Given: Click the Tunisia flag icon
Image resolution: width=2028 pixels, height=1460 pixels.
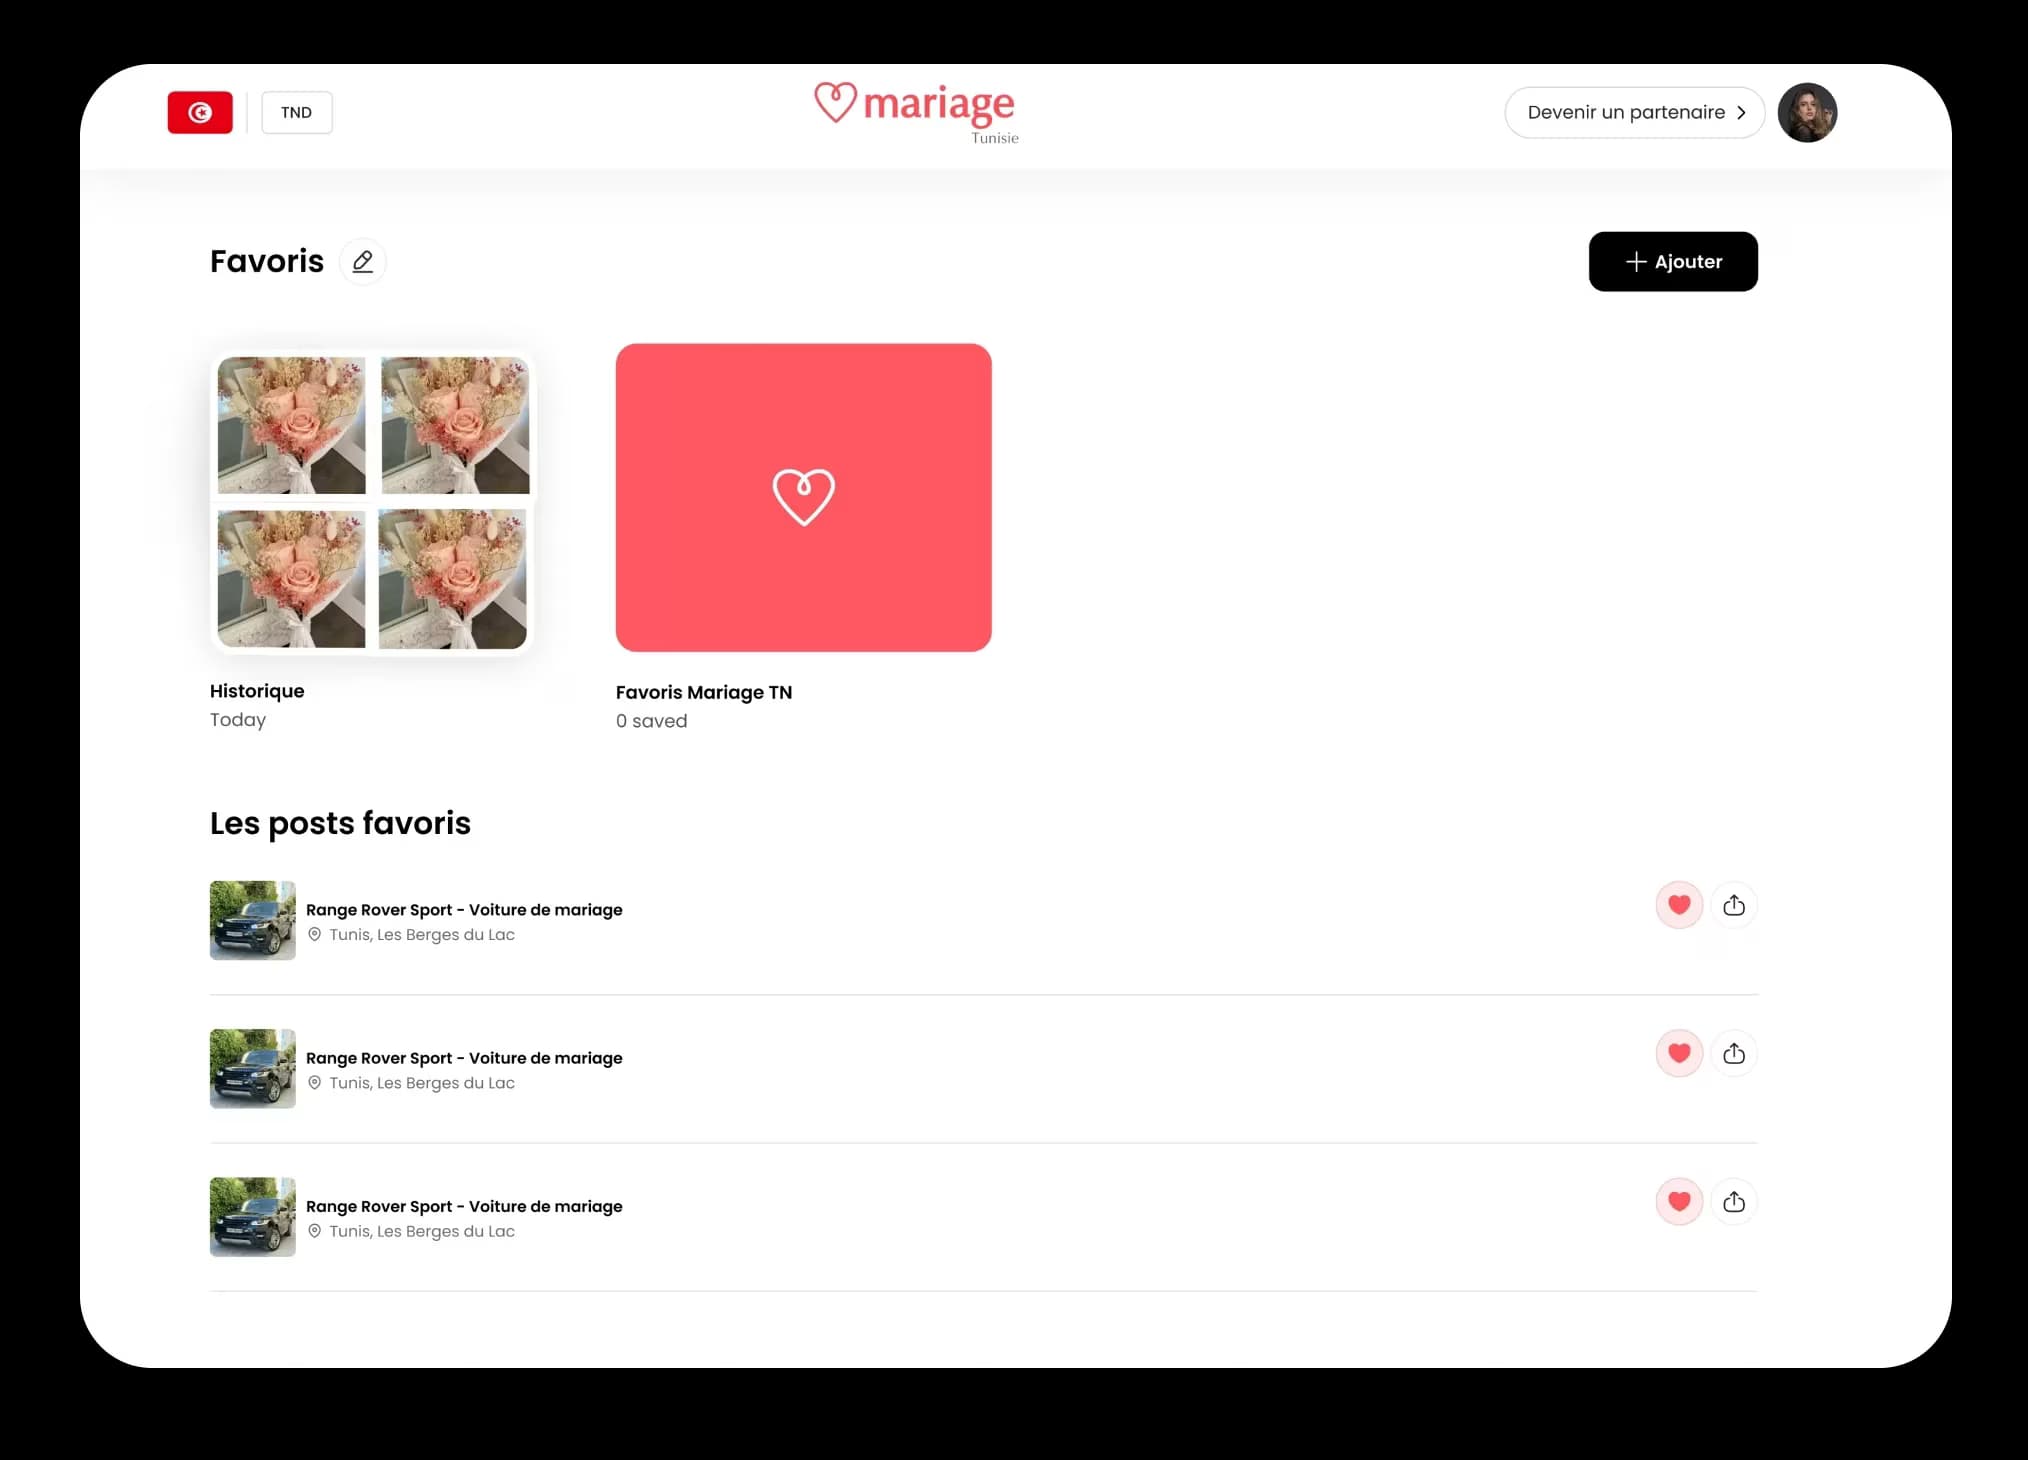Looking at the screenshot, I should click(x=200, y=112).
